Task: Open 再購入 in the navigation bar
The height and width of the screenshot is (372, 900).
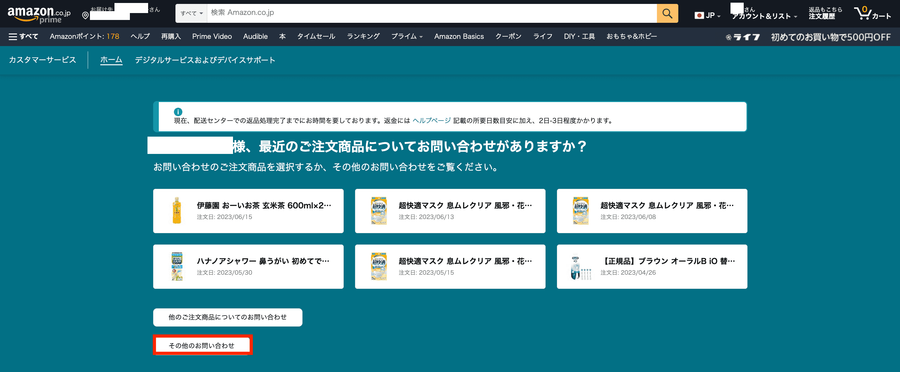Action: (x=171, y=36)
